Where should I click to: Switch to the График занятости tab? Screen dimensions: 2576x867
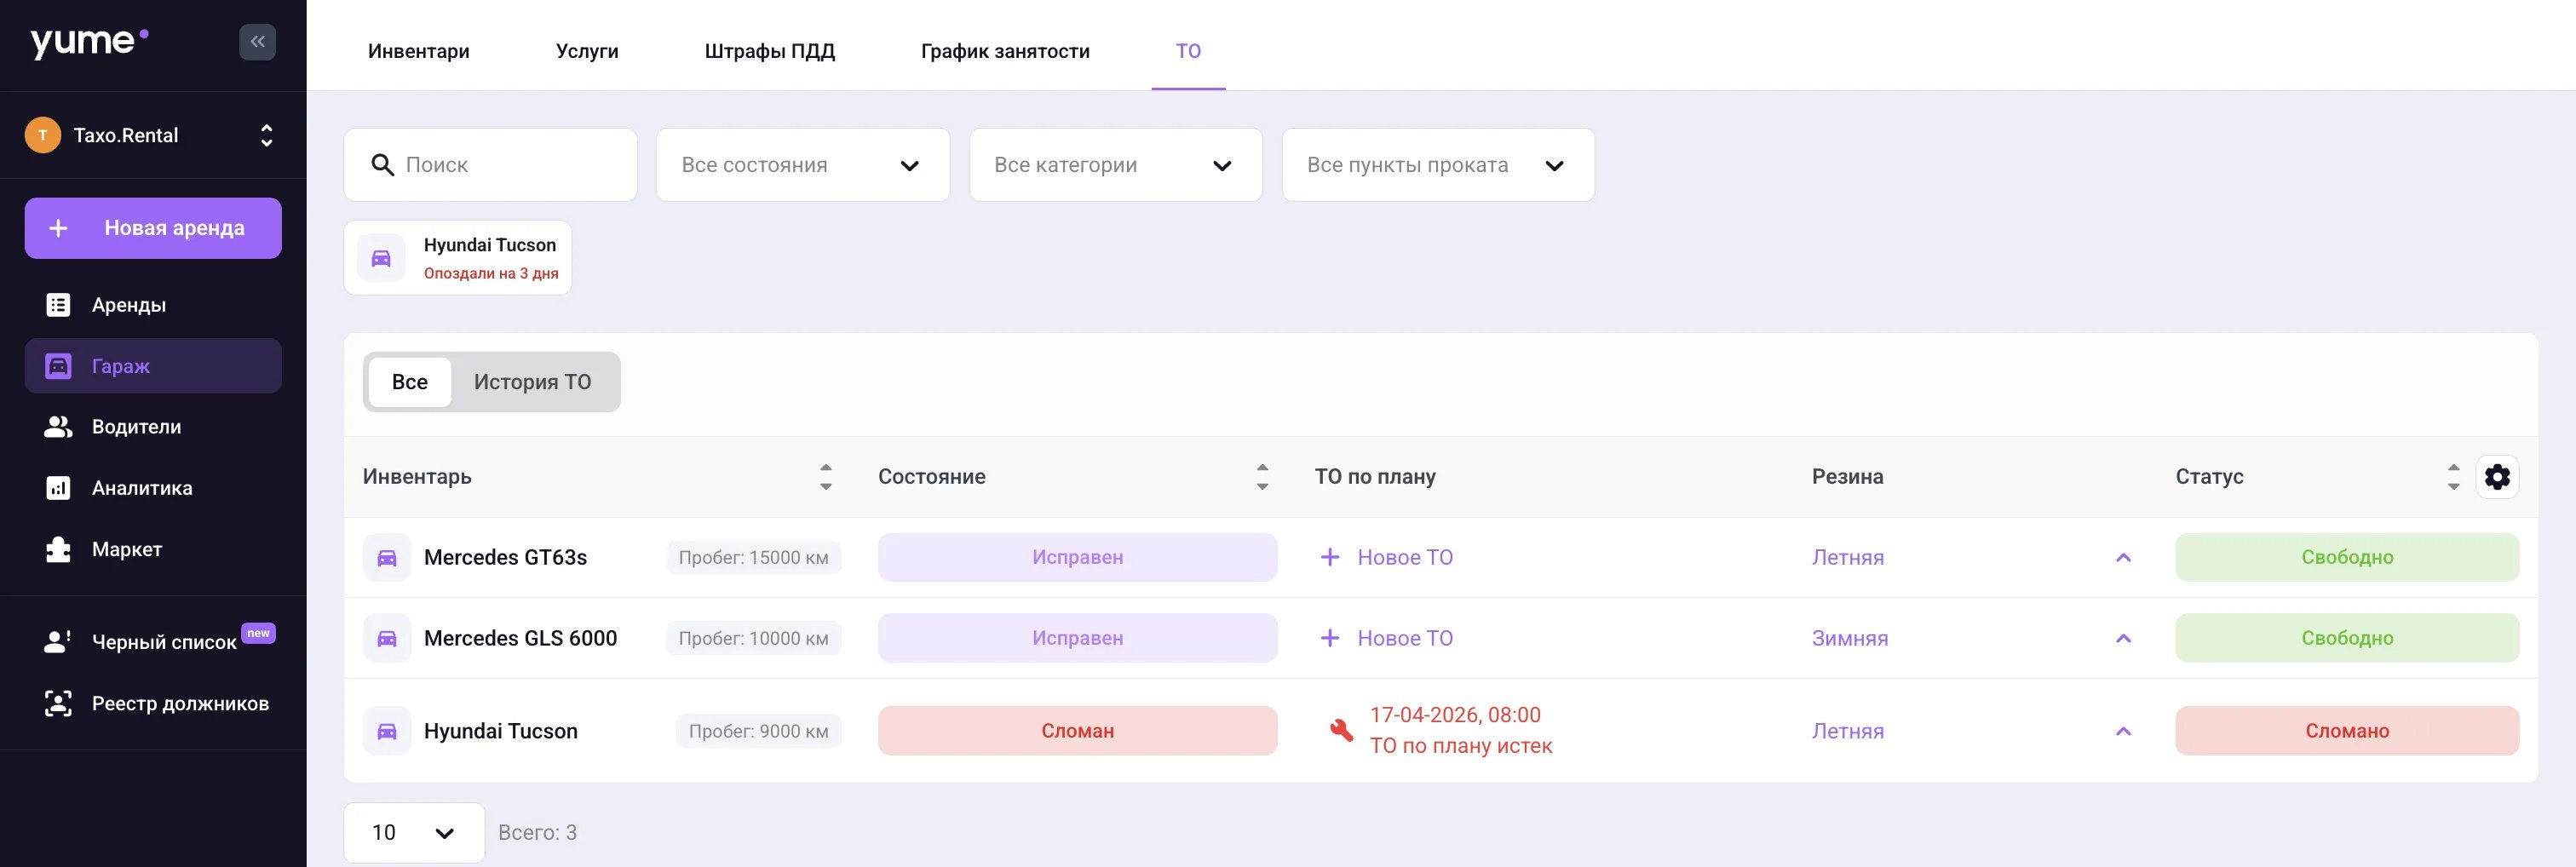point(1005,51)
